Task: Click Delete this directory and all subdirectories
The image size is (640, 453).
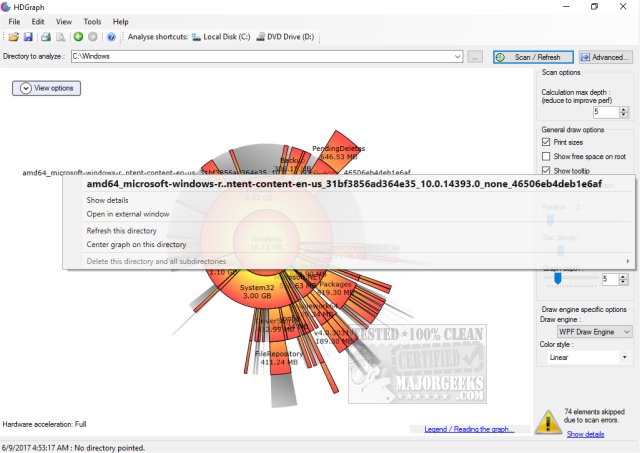Action: 156,261
